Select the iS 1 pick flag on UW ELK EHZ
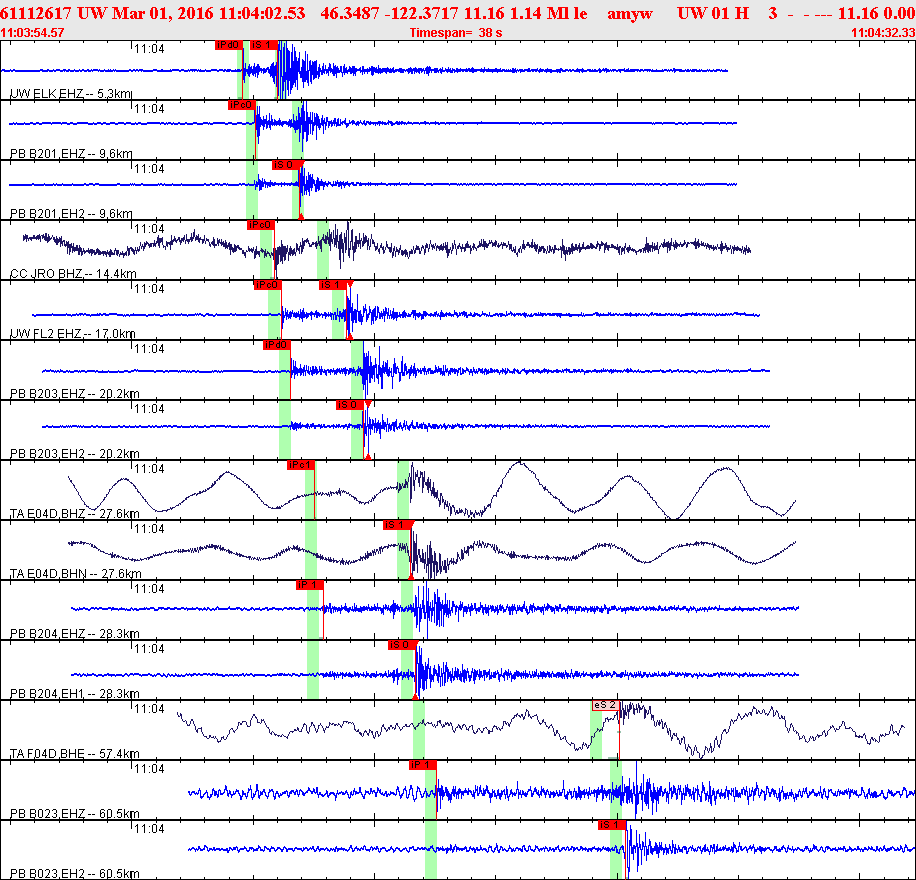 (263, 45)
